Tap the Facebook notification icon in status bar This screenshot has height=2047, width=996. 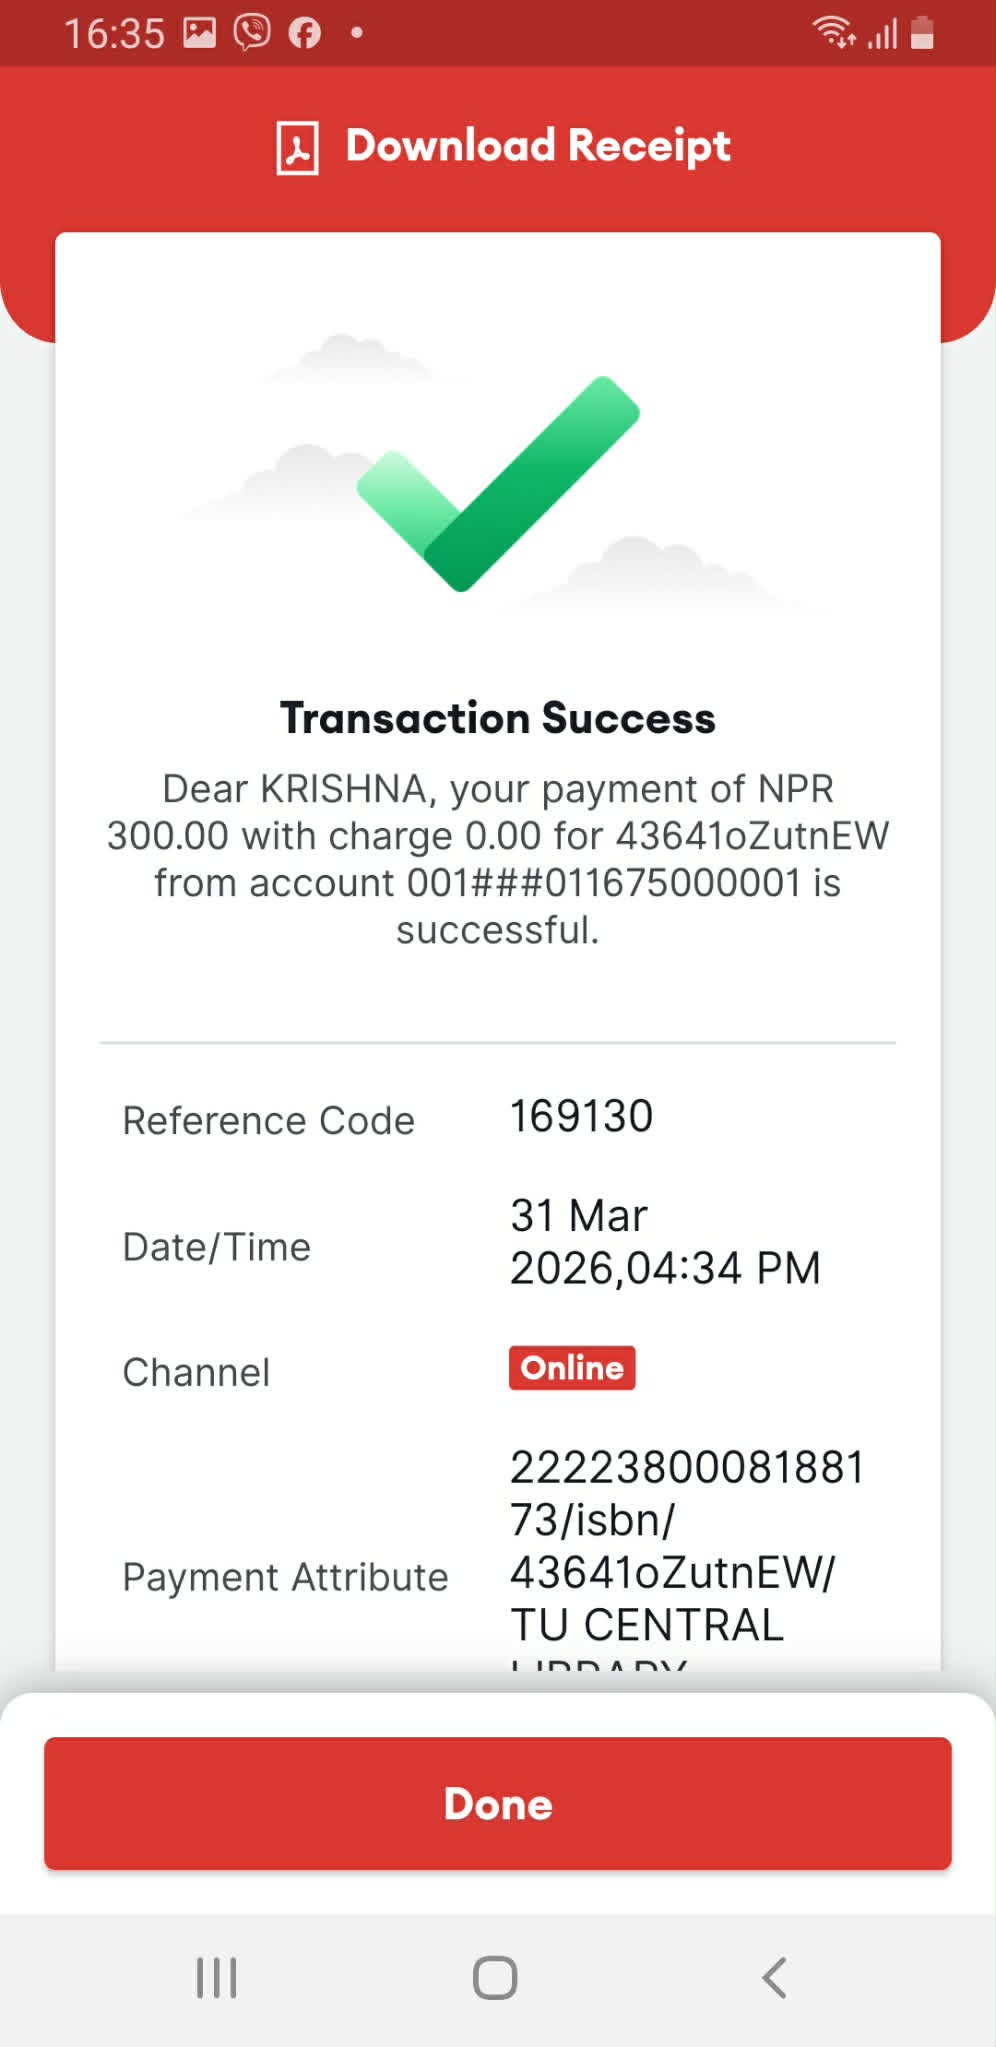coord(305,33)
